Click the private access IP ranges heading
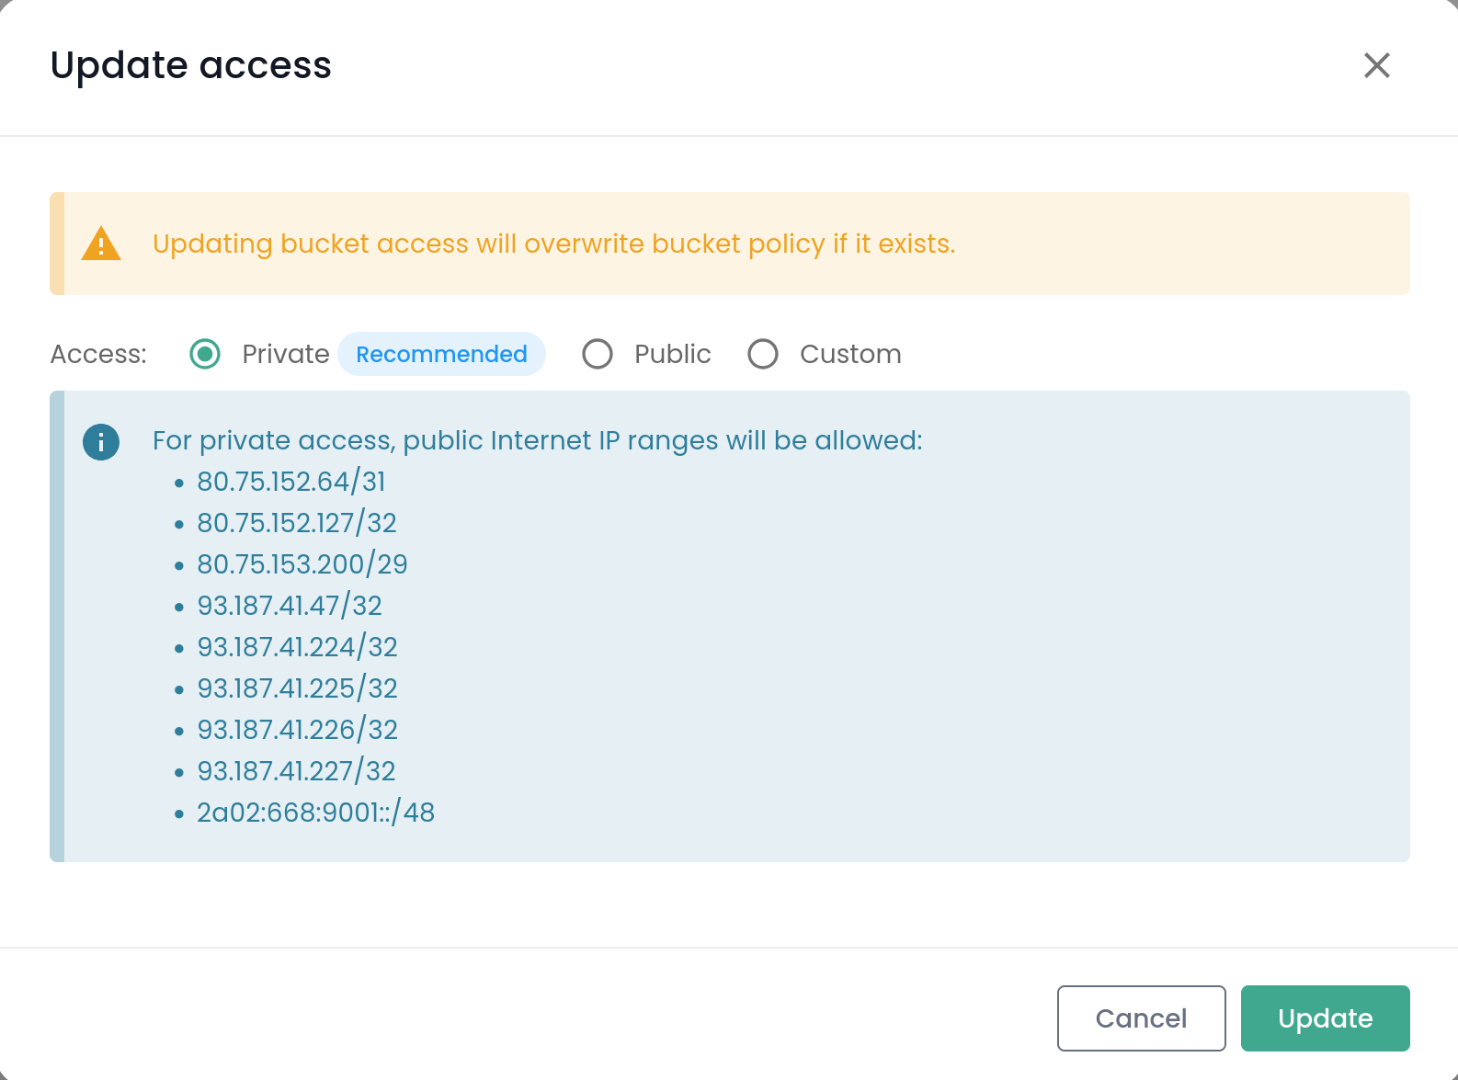The image size is (1458, 1080). click(x=537, y=441)
